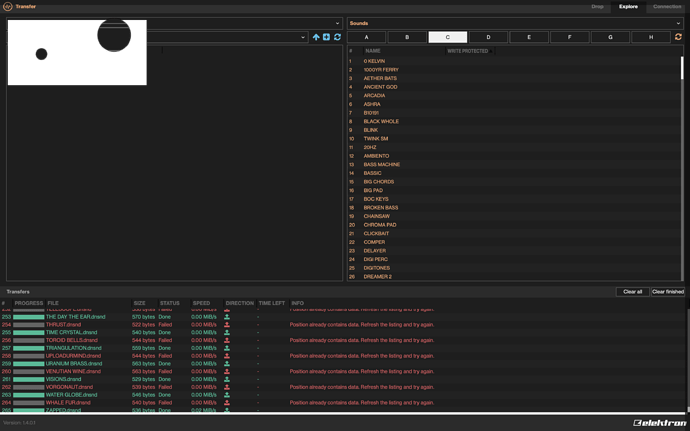This screenshot has width=690, height=431.
Task: Select sound bank B
Action: [x=407, y=37]
